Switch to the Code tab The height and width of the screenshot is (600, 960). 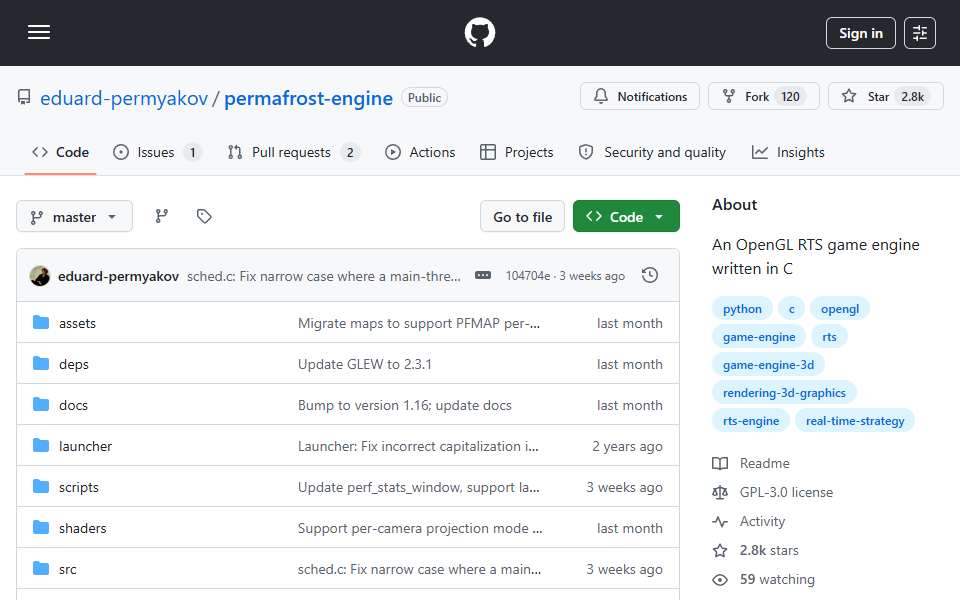coord(60,152)
